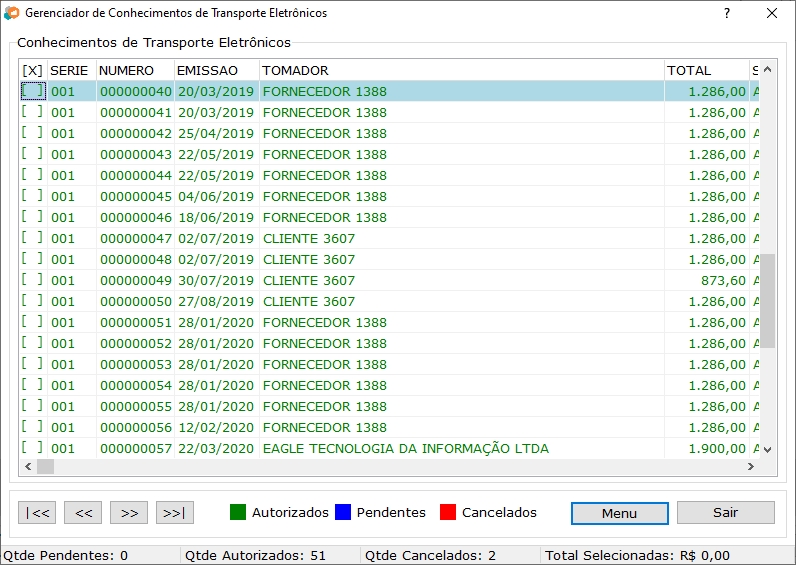796x565 pixels.
Task: Click the horizontal scrollbar right arrow
Action: pos(751,467)
